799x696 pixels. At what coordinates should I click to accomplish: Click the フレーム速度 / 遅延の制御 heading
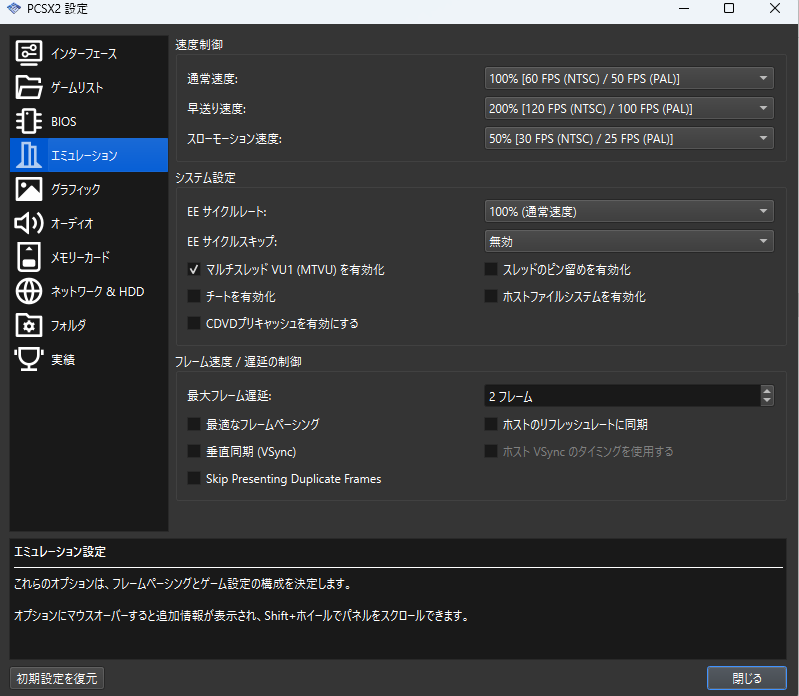238,362
